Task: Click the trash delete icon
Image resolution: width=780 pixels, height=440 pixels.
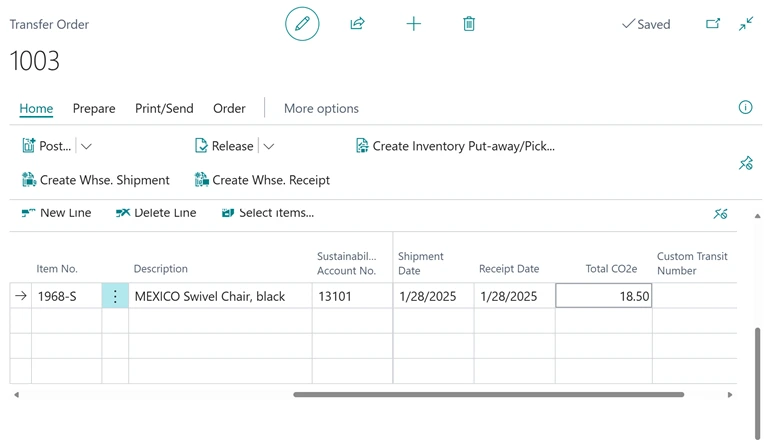Action: click(469, 24)
